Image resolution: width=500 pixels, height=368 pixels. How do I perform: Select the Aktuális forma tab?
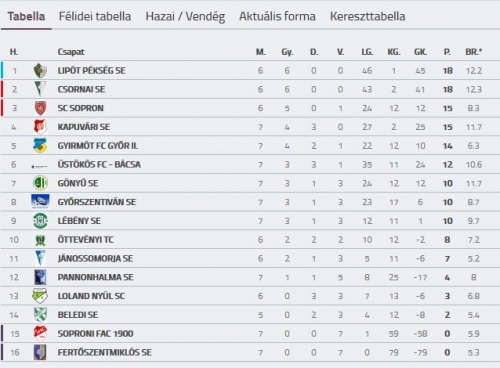tap(277, 16)
